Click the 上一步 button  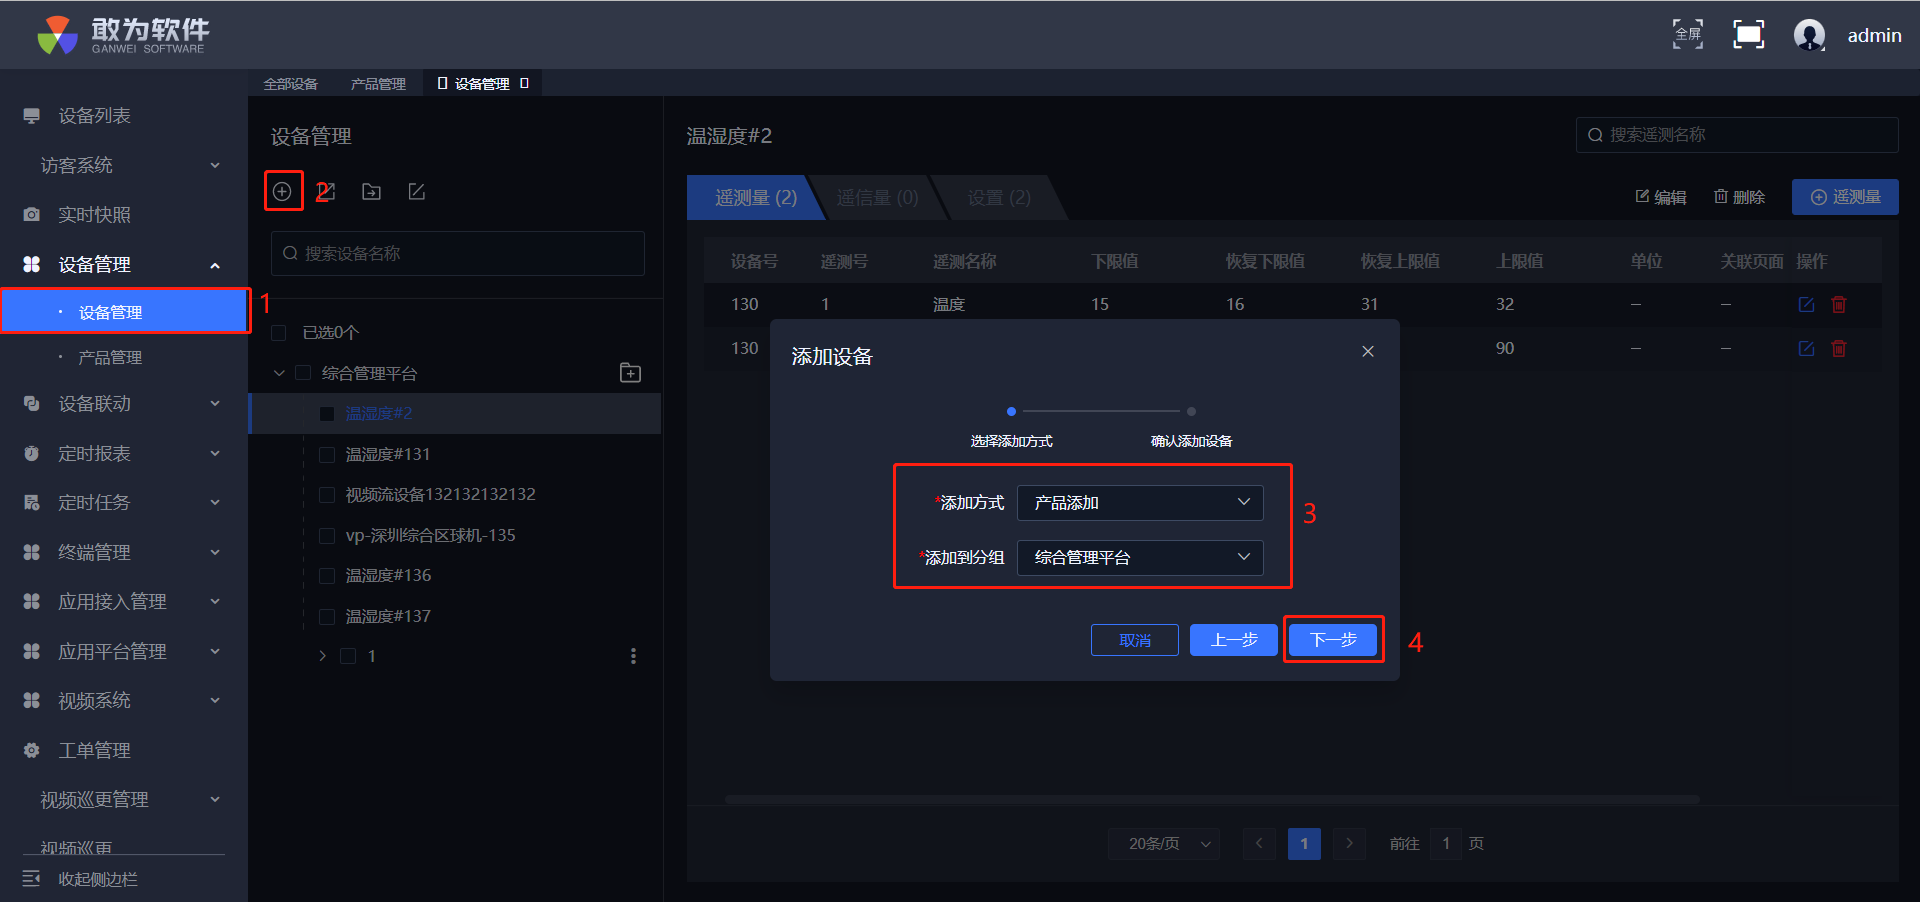tap(1234, 640)
